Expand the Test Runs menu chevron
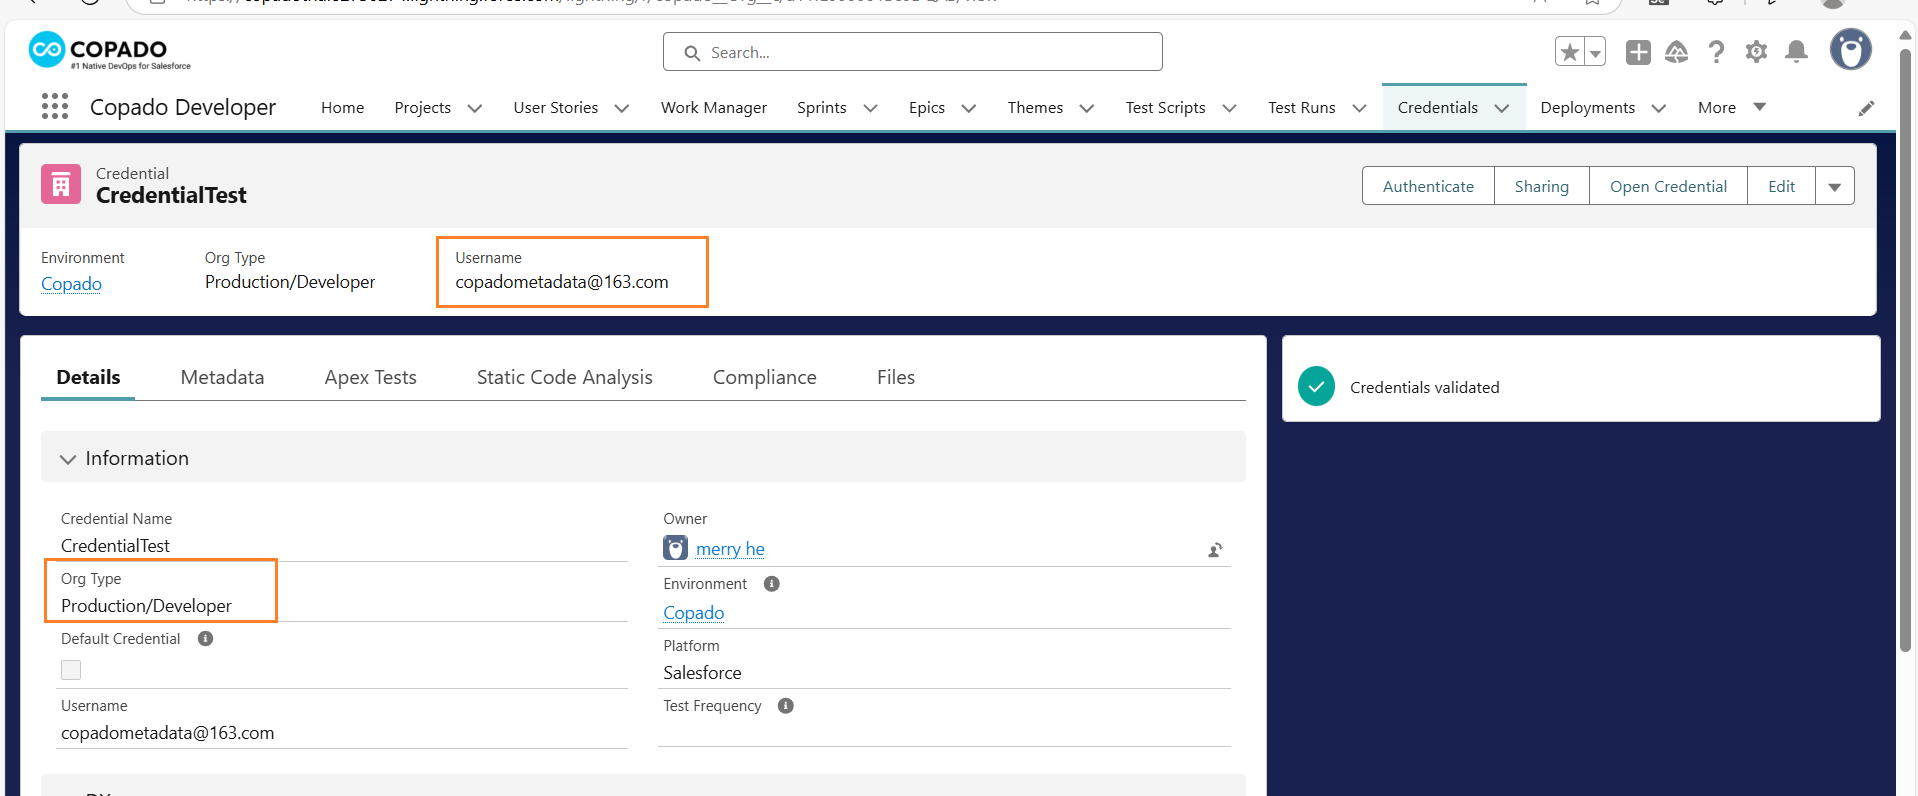Viewport: 1918px width, 796px height. coord(1359,108)
